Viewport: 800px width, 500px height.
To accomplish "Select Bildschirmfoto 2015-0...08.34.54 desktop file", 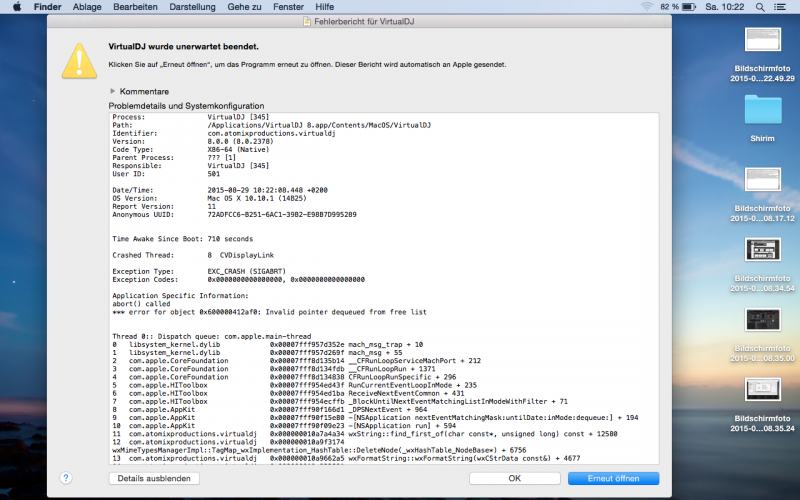I will 762,265.
